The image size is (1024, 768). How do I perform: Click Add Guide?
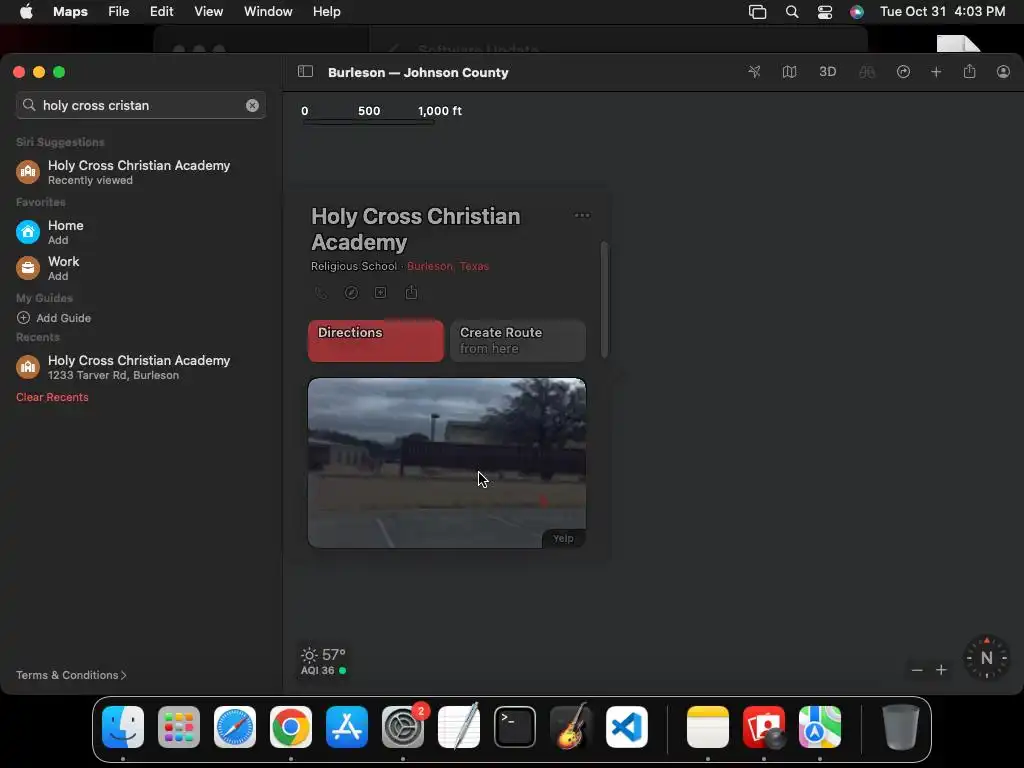[x=54, y=318]
